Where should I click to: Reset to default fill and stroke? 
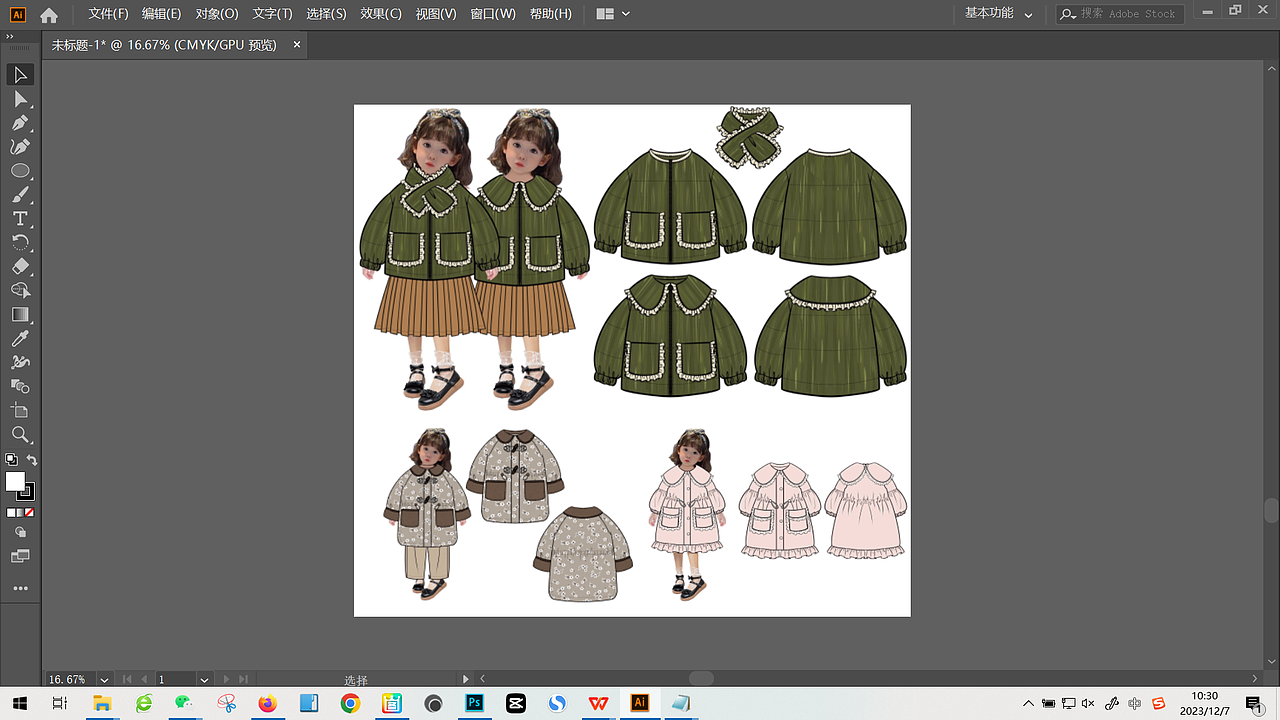11,460
